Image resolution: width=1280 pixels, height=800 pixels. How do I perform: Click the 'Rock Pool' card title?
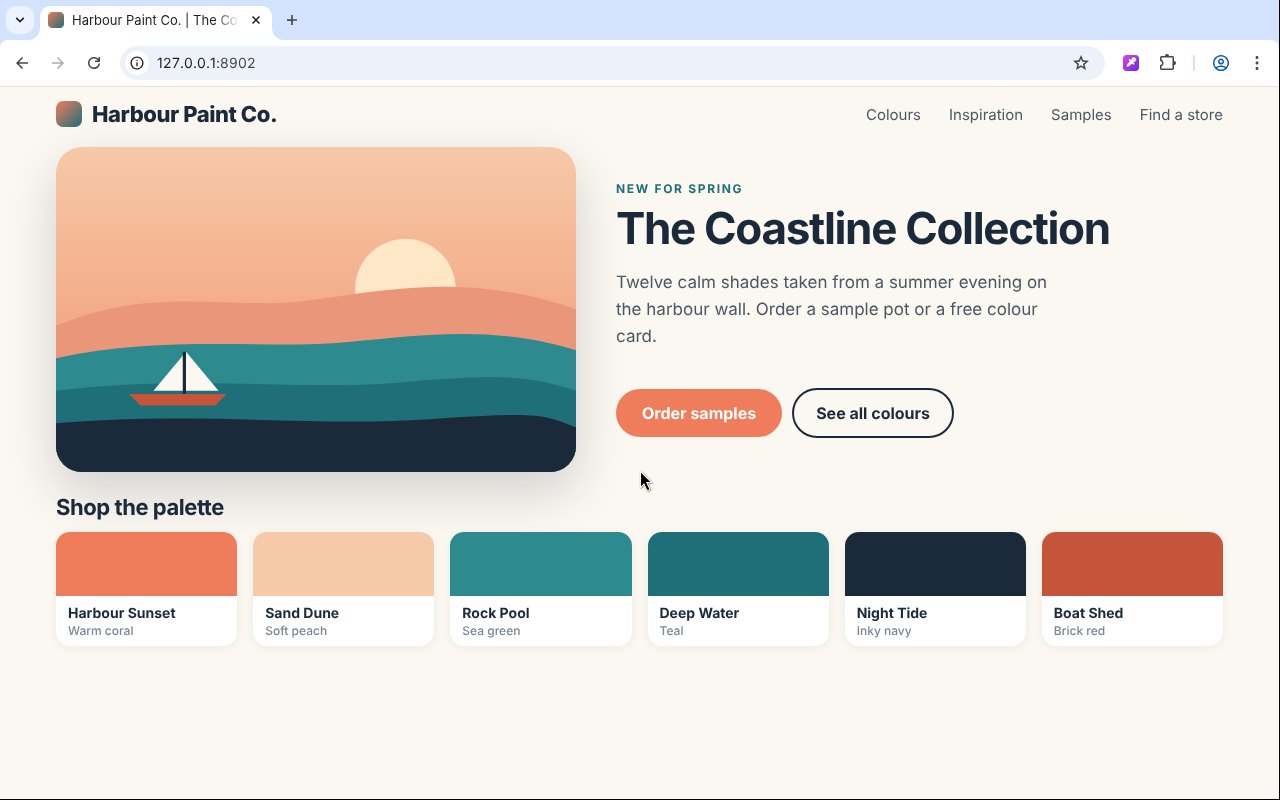[x=496, y=613]
